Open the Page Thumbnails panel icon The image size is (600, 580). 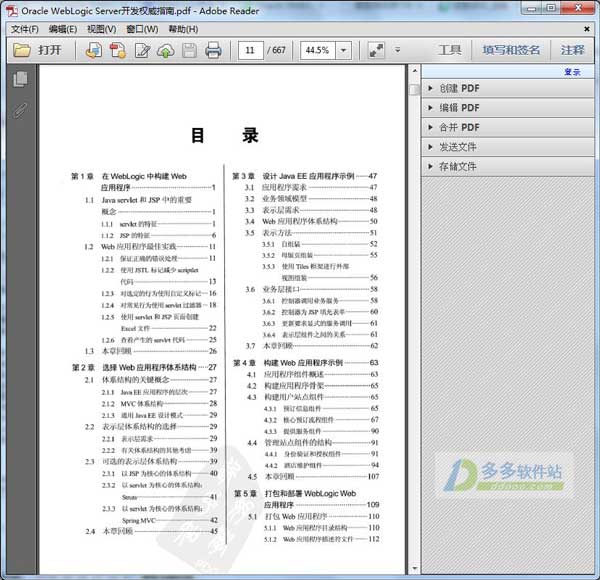20,79
